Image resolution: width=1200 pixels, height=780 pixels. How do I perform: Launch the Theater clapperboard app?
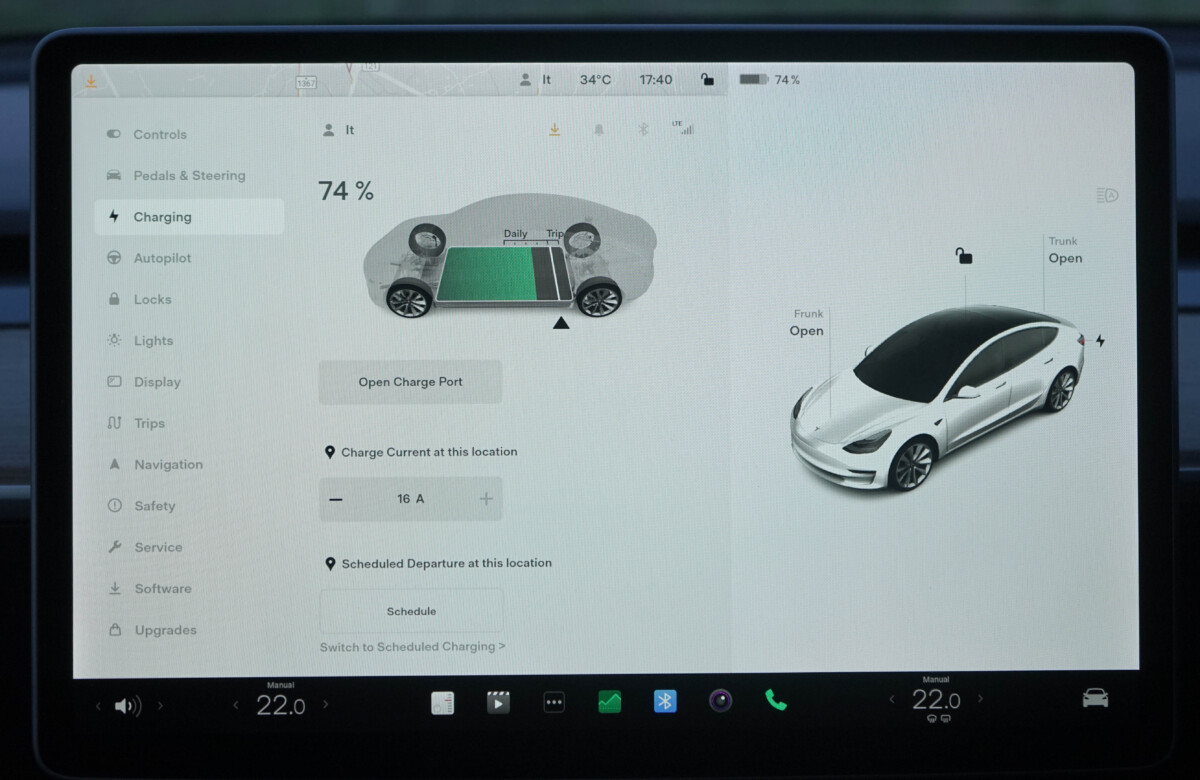point(498,703)
